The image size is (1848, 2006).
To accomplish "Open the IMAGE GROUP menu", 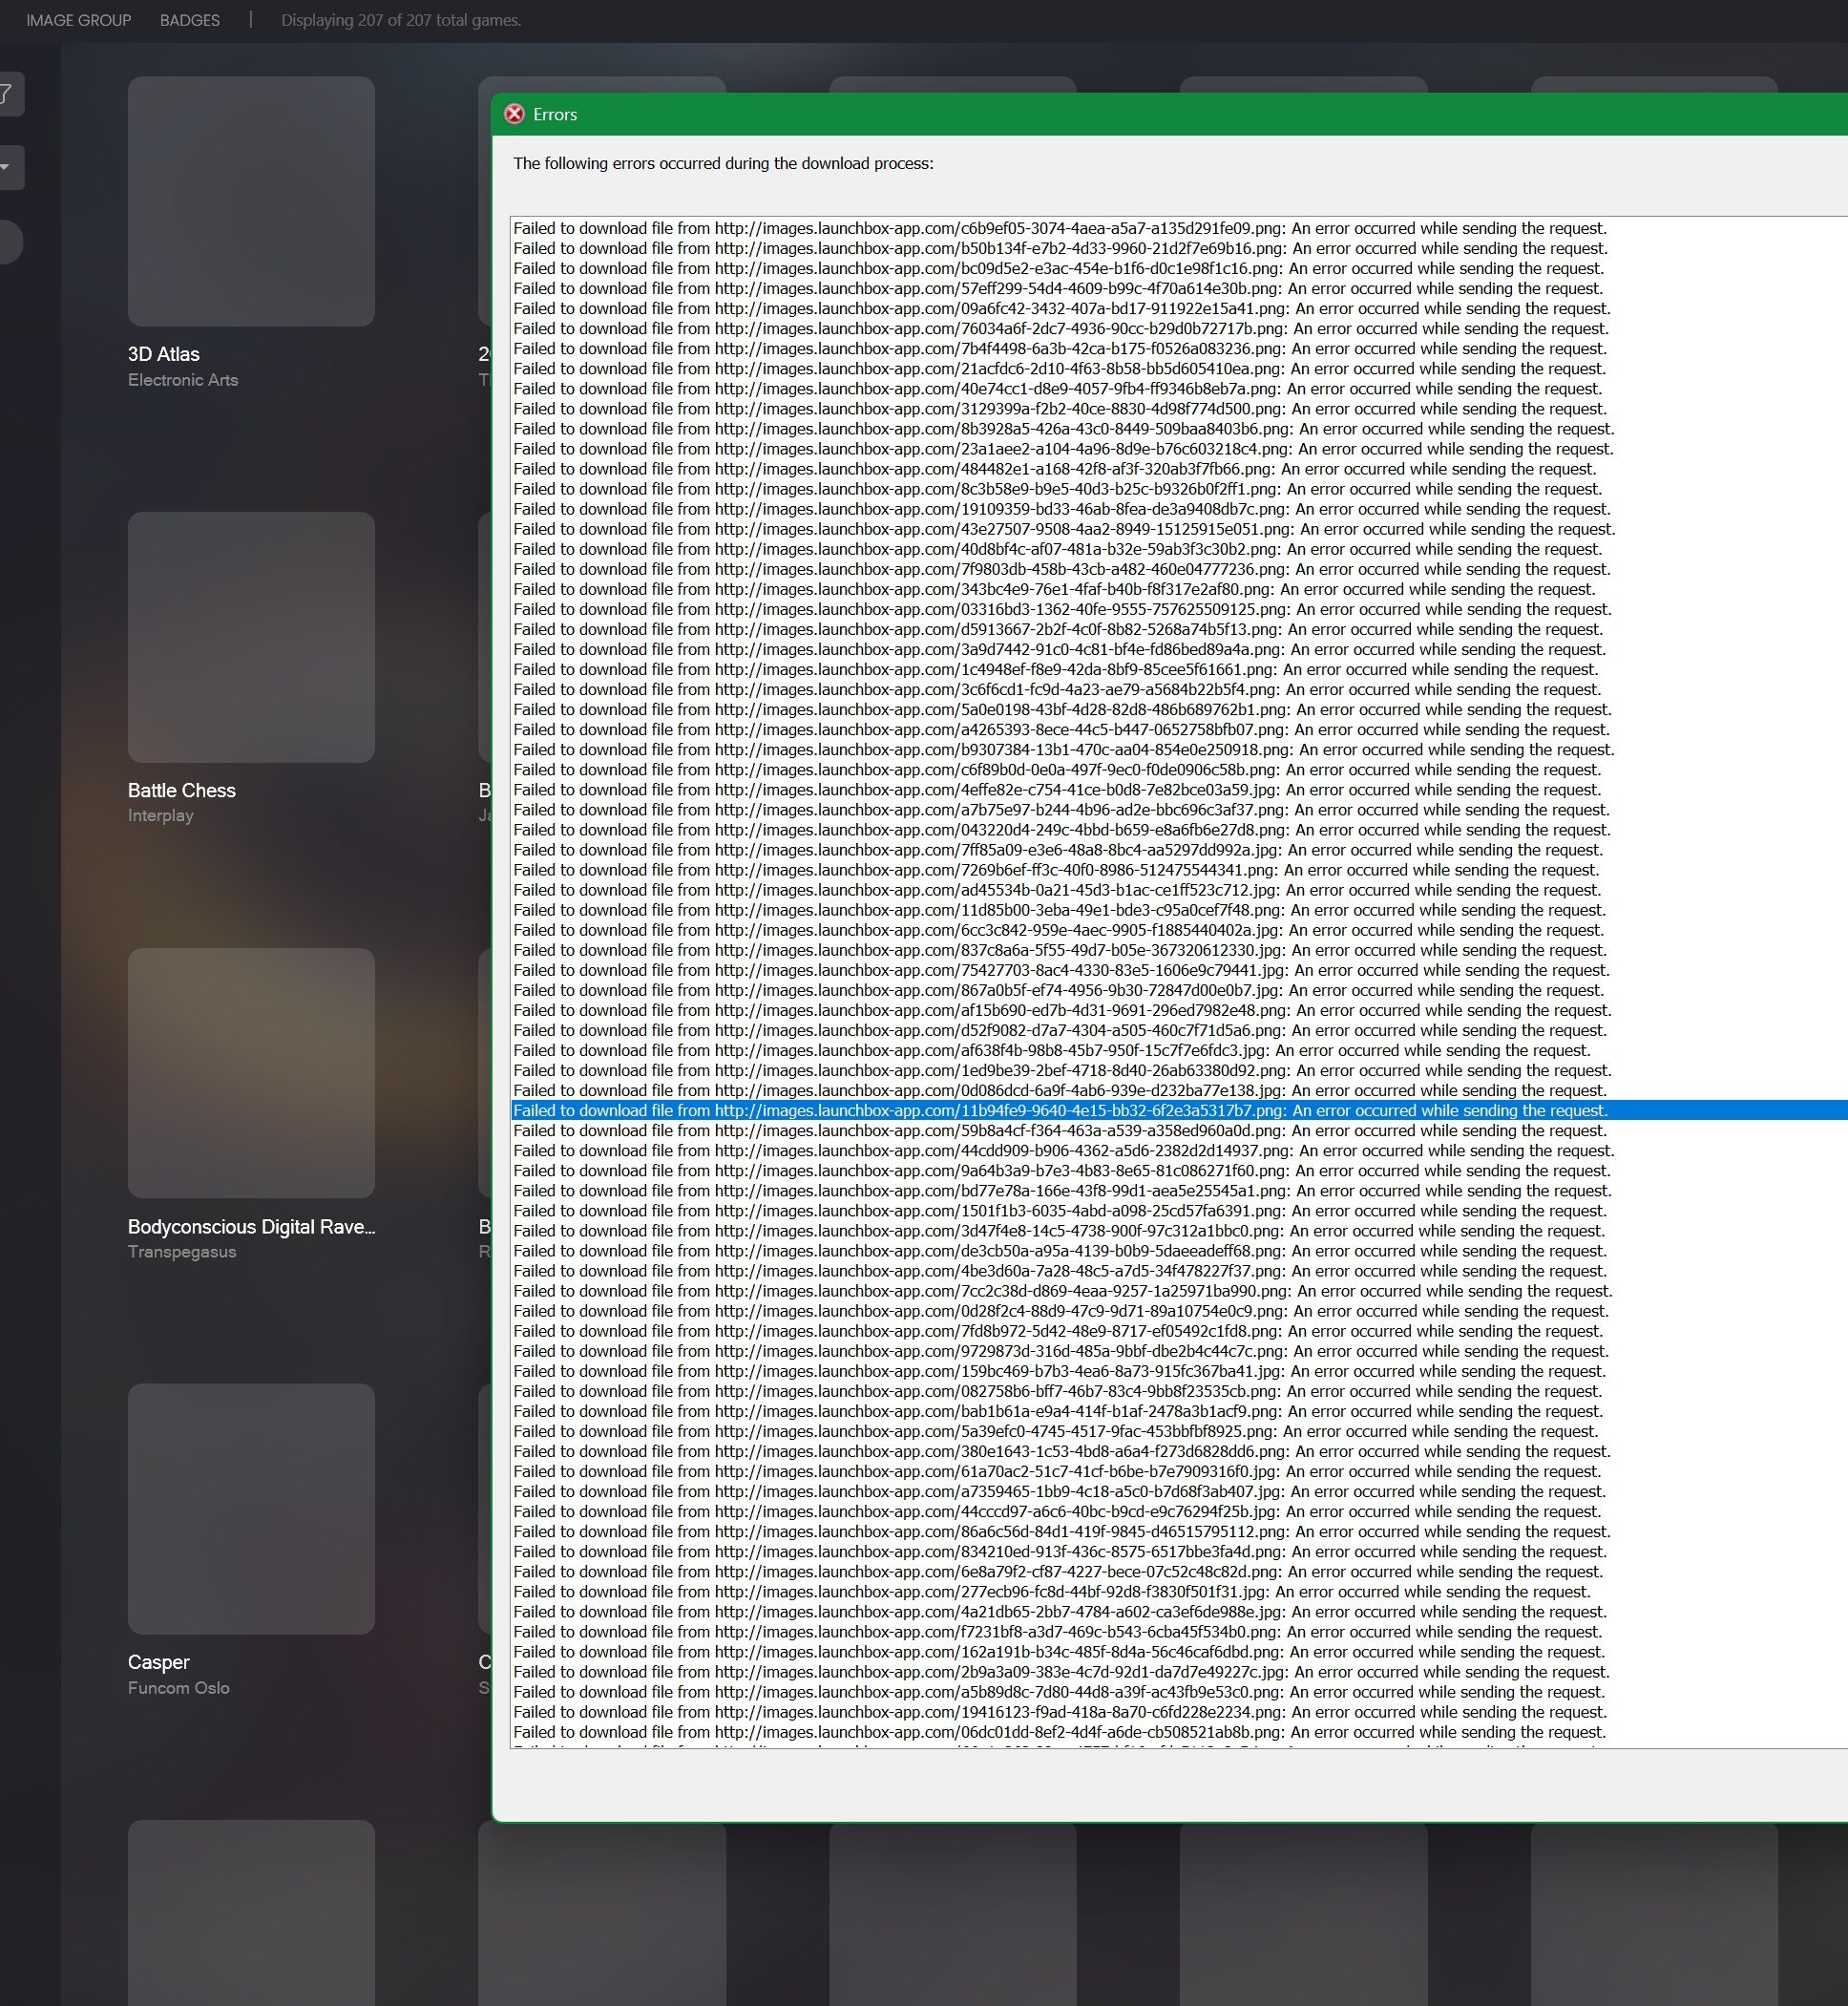I will (x=78, y=20).
